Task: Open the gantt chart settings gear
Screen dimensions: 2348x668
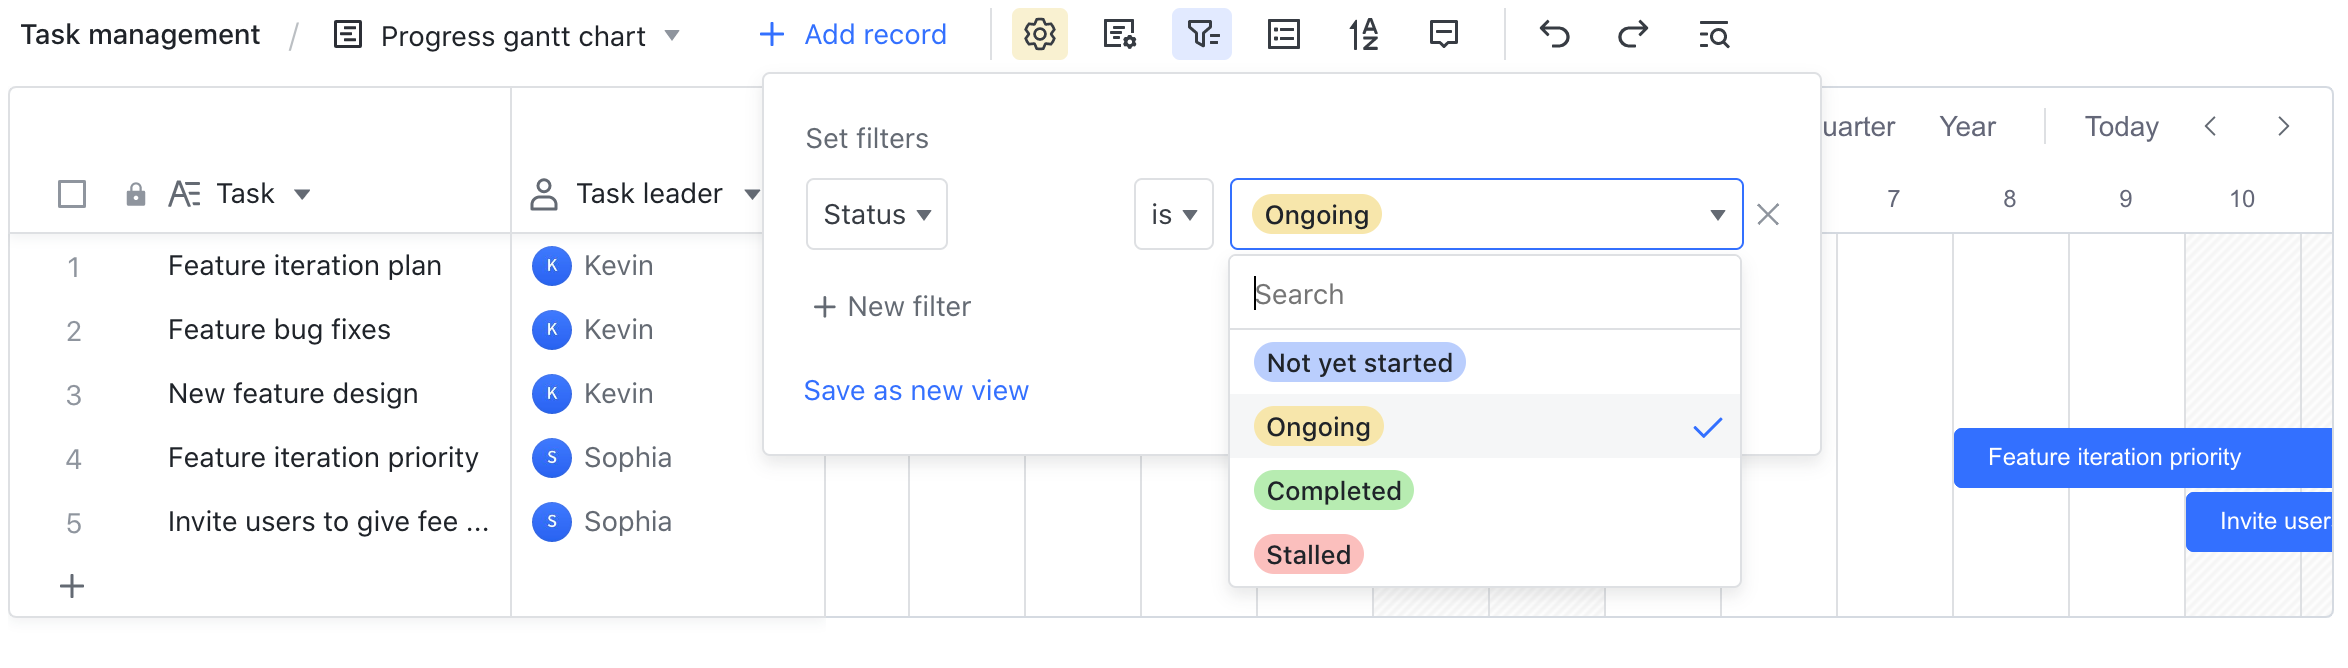Action: pyautogui.click(x=1038, y=34)
